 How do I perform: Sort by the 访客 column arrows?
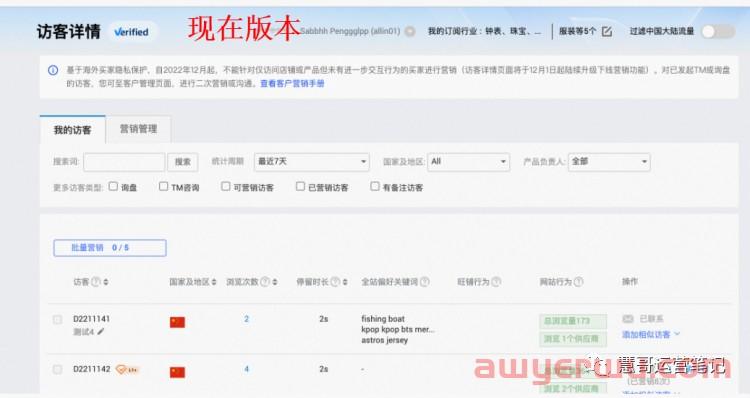tap(106, 282)
